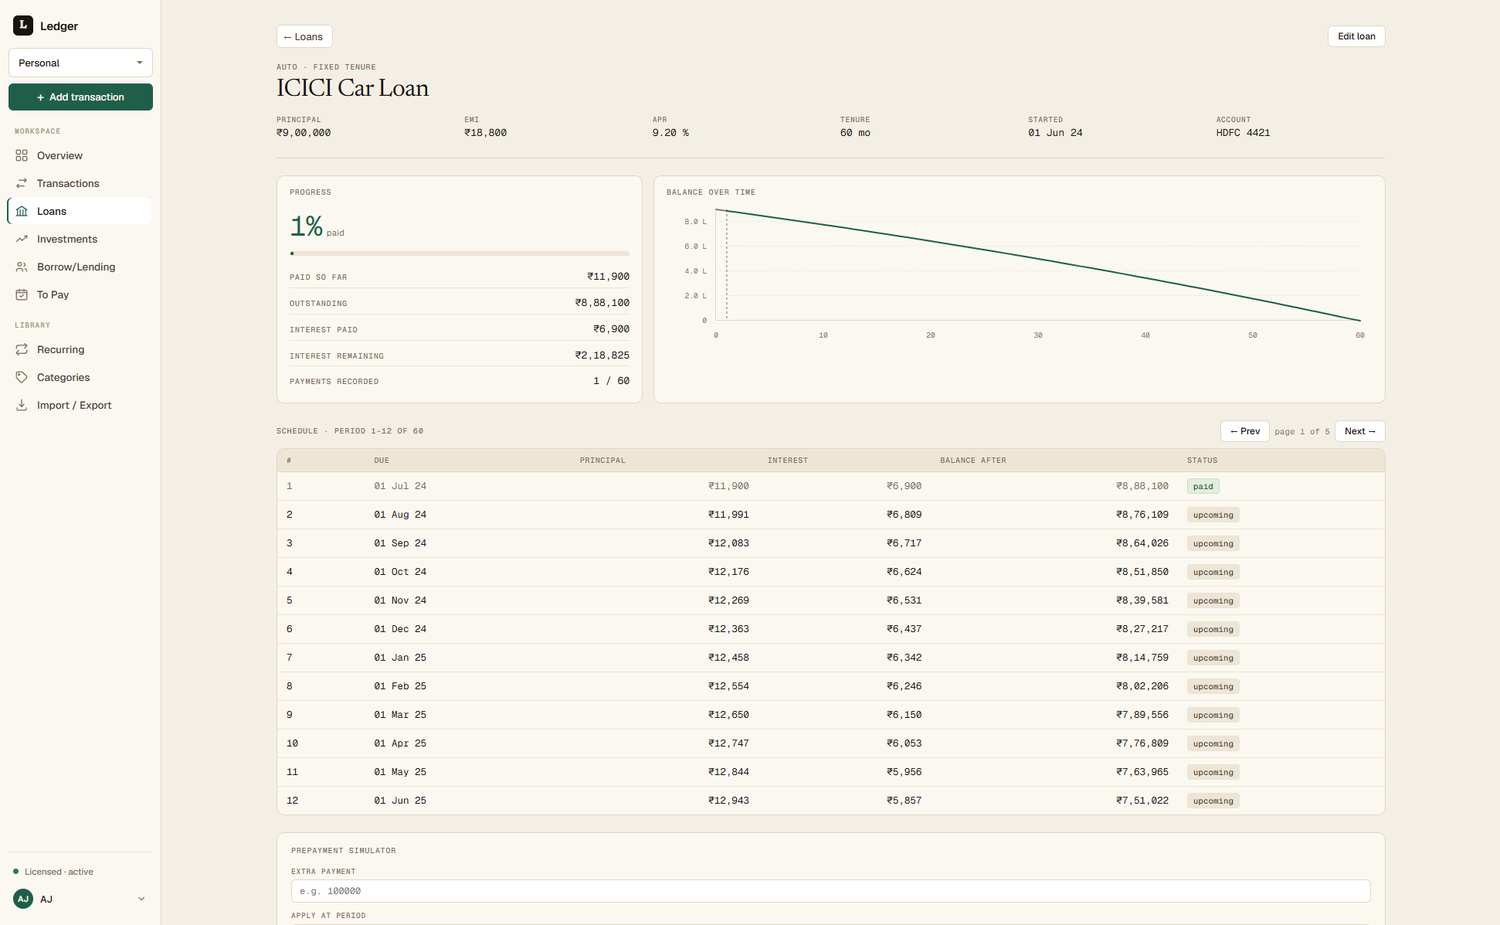Click the EMI value ₹18,800
This screenshot has width=1500, height=925.
[485, 133]
